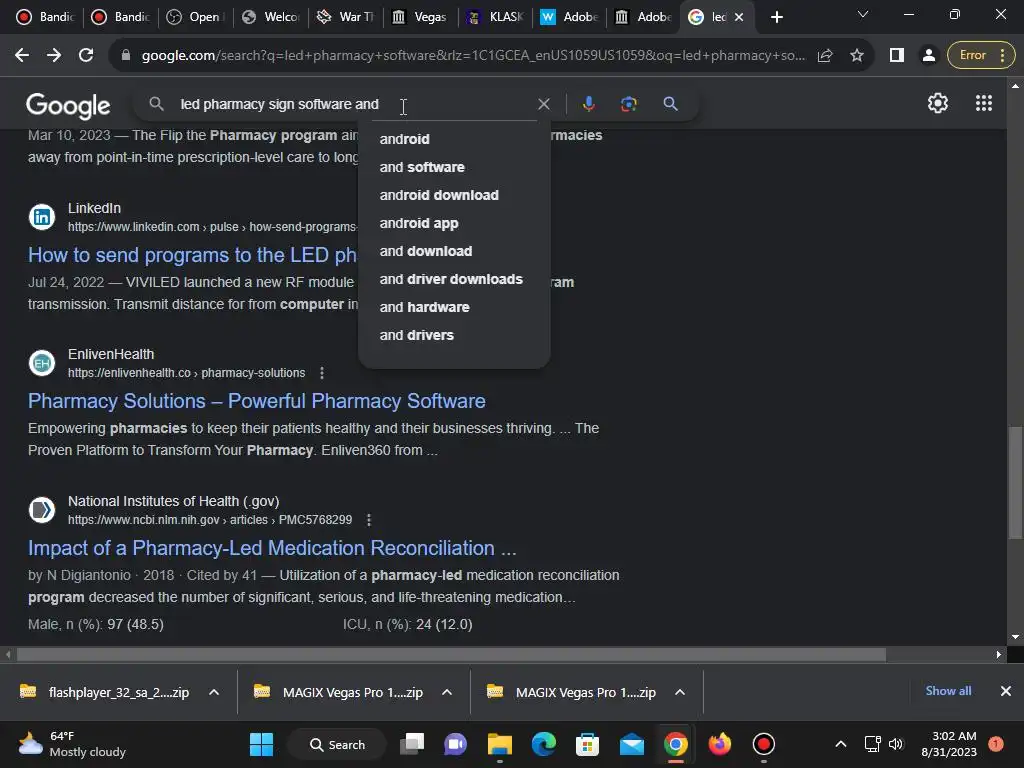Viewport: 1024px width, 768px height.
Task: Show hidden system tray icons
Action: click(840, 744)
